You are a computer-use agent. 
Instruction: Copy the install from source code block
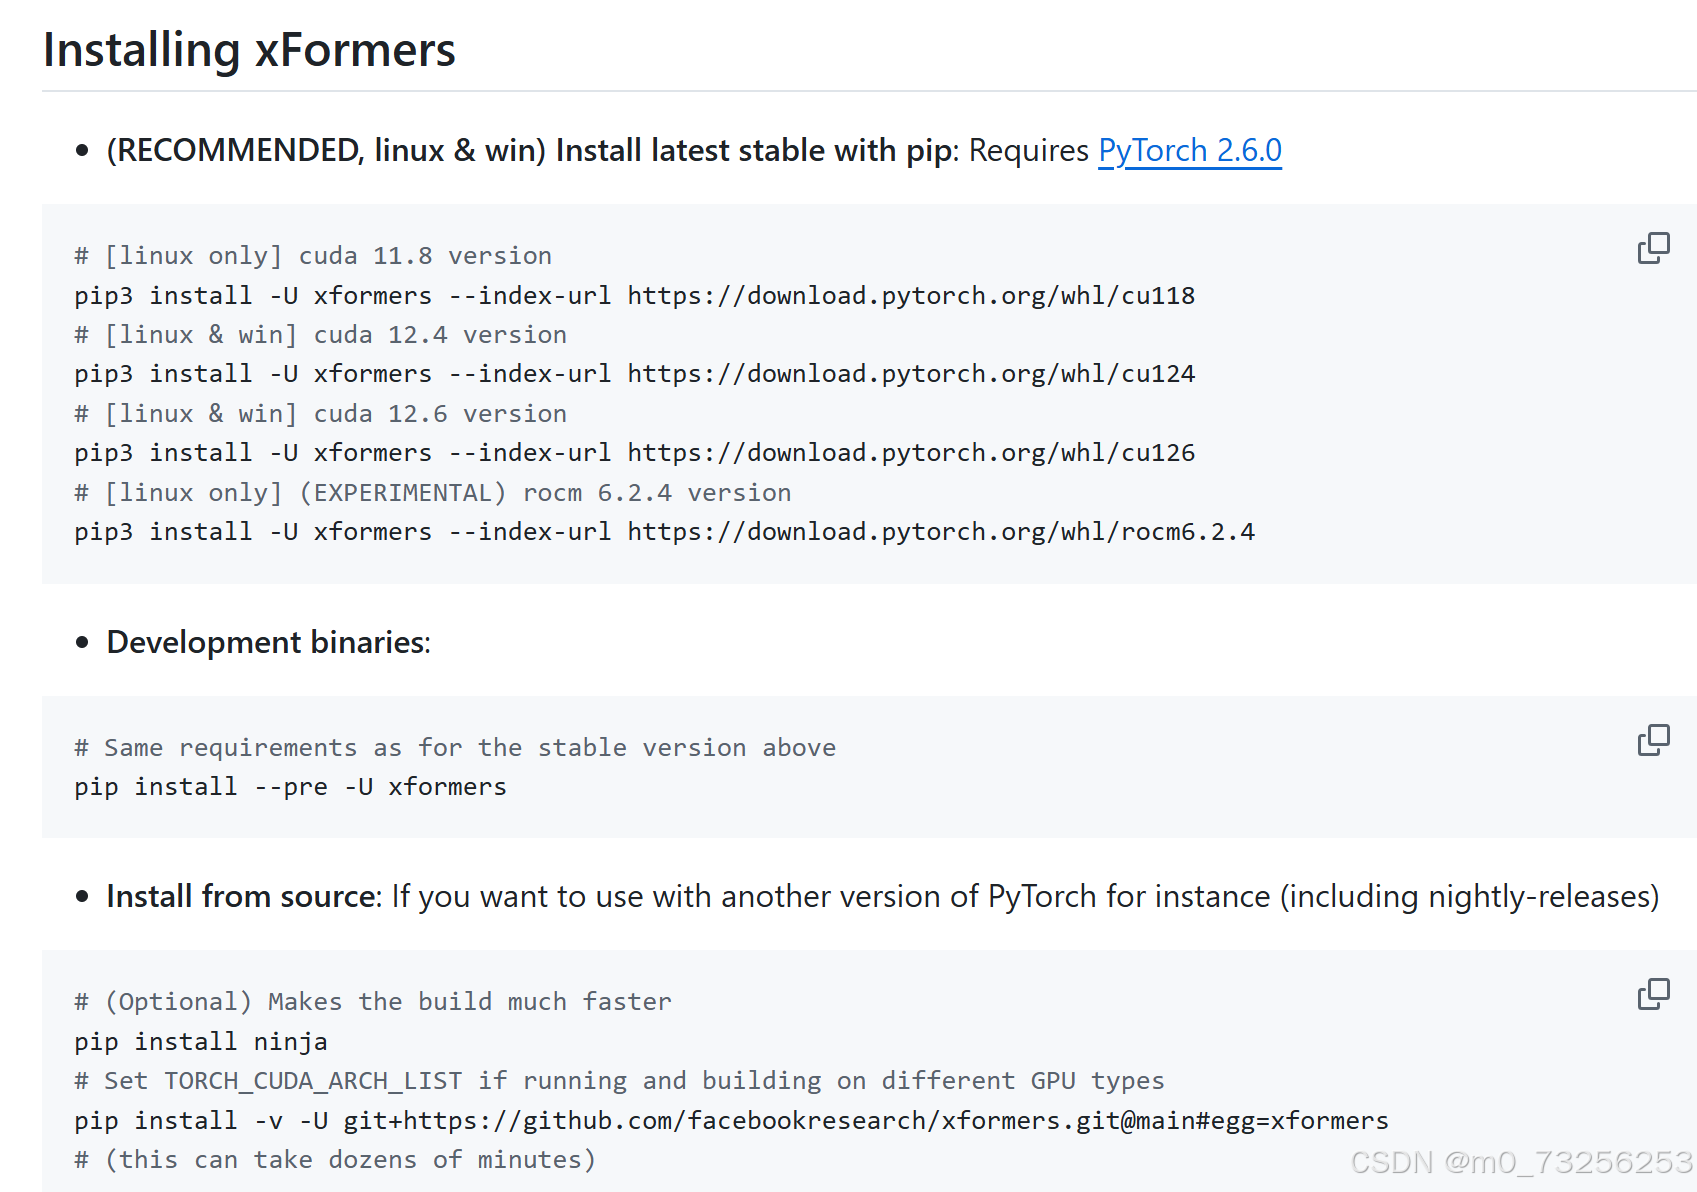1653,994
